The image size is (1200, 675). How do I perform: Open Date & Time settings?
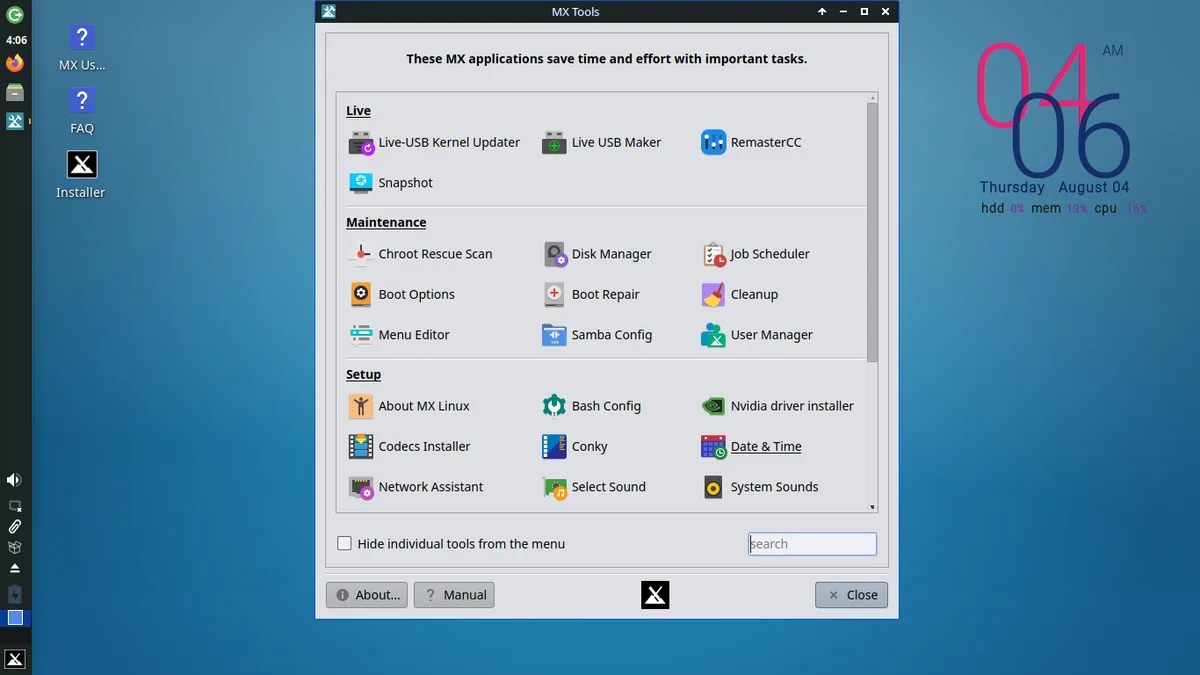(x=752, y=447)
